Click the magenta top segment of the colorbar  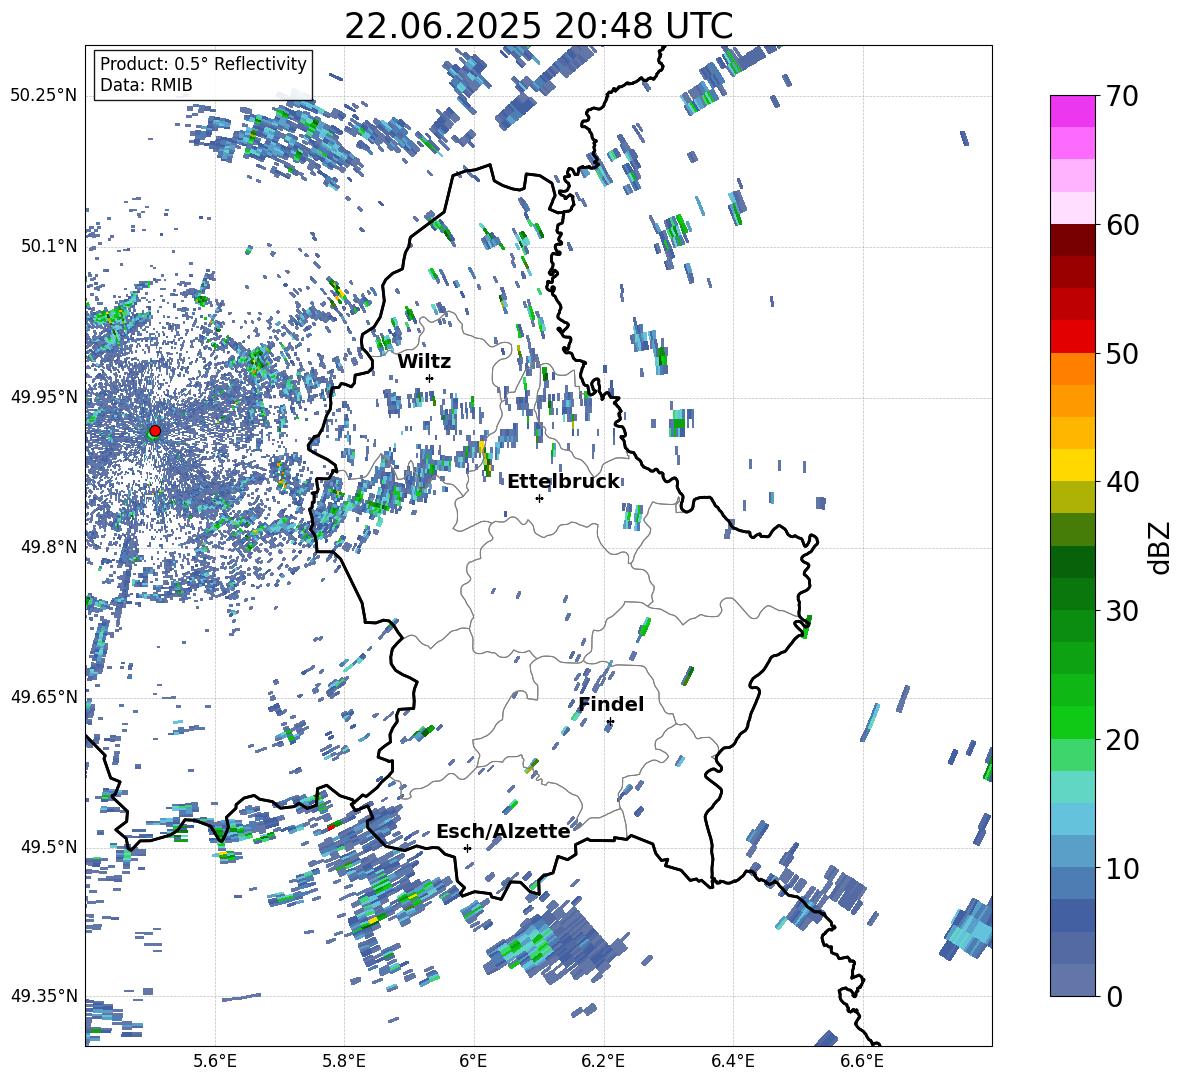(x=1072, y=111)
